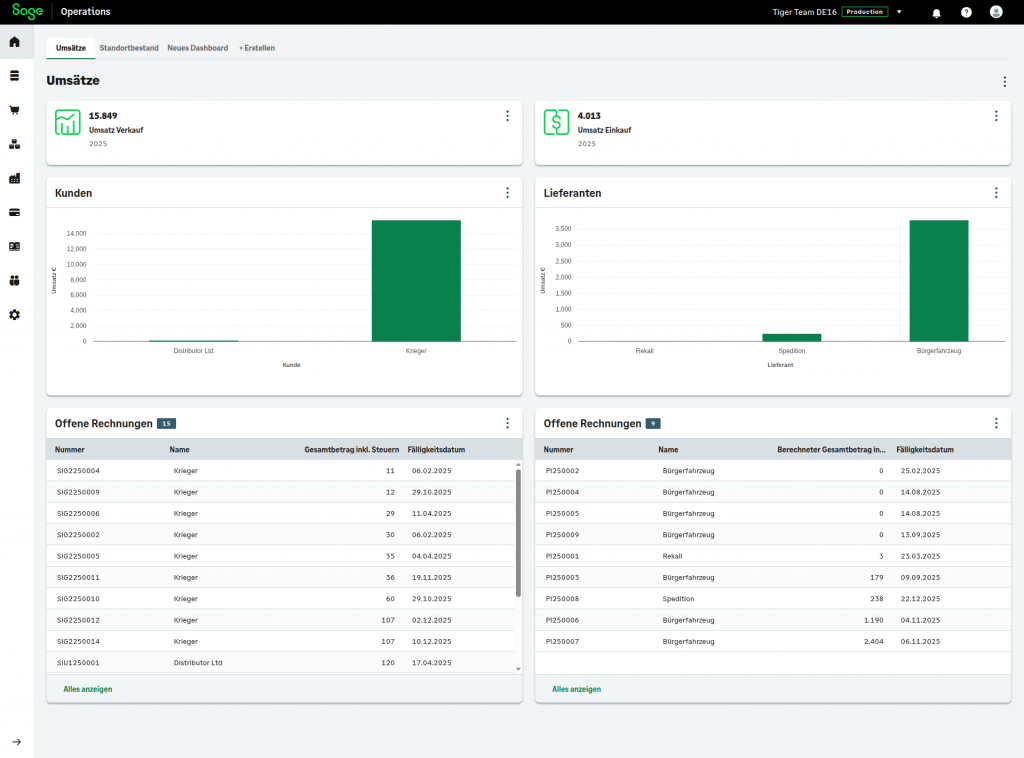Open the Umsatz Verkauf card options menu
This screenshot has width=1024, height=758.
click(x=507, y=116)
